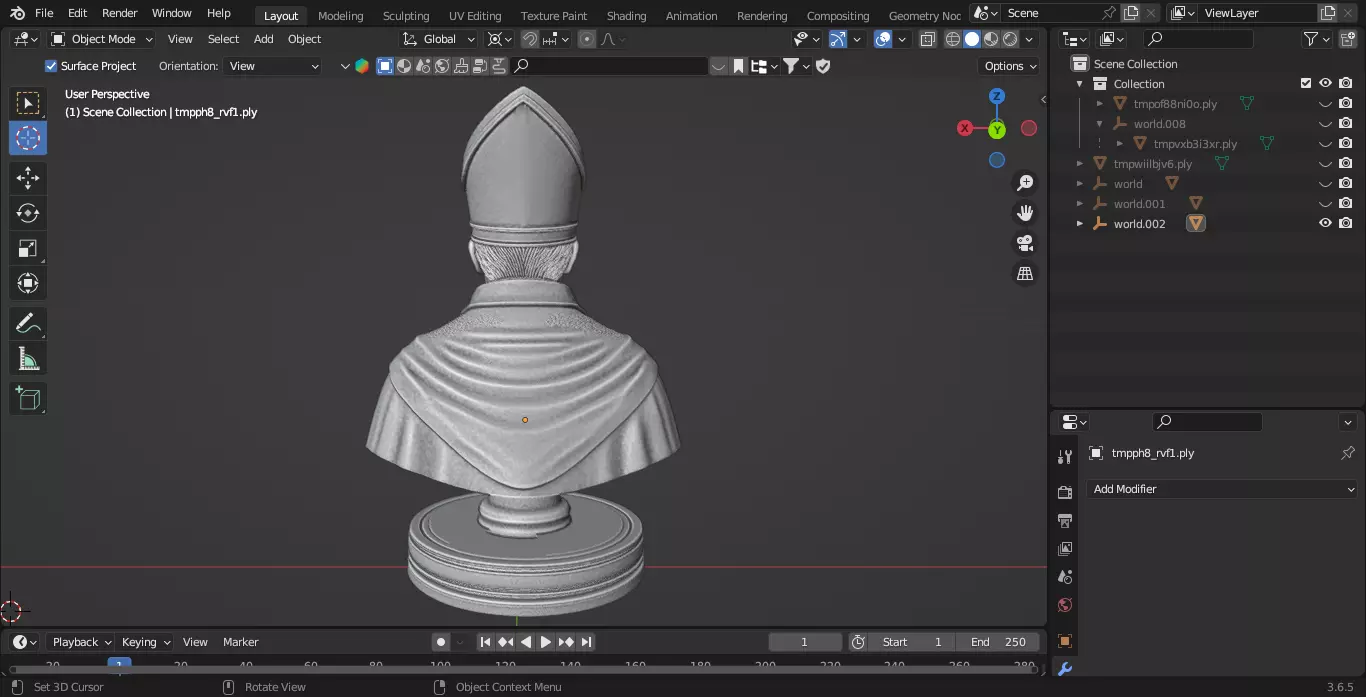Viewport: 1366px width, 697px height.
Task: Open the Tool properties tab
Action: click(x=1065, y=457)
